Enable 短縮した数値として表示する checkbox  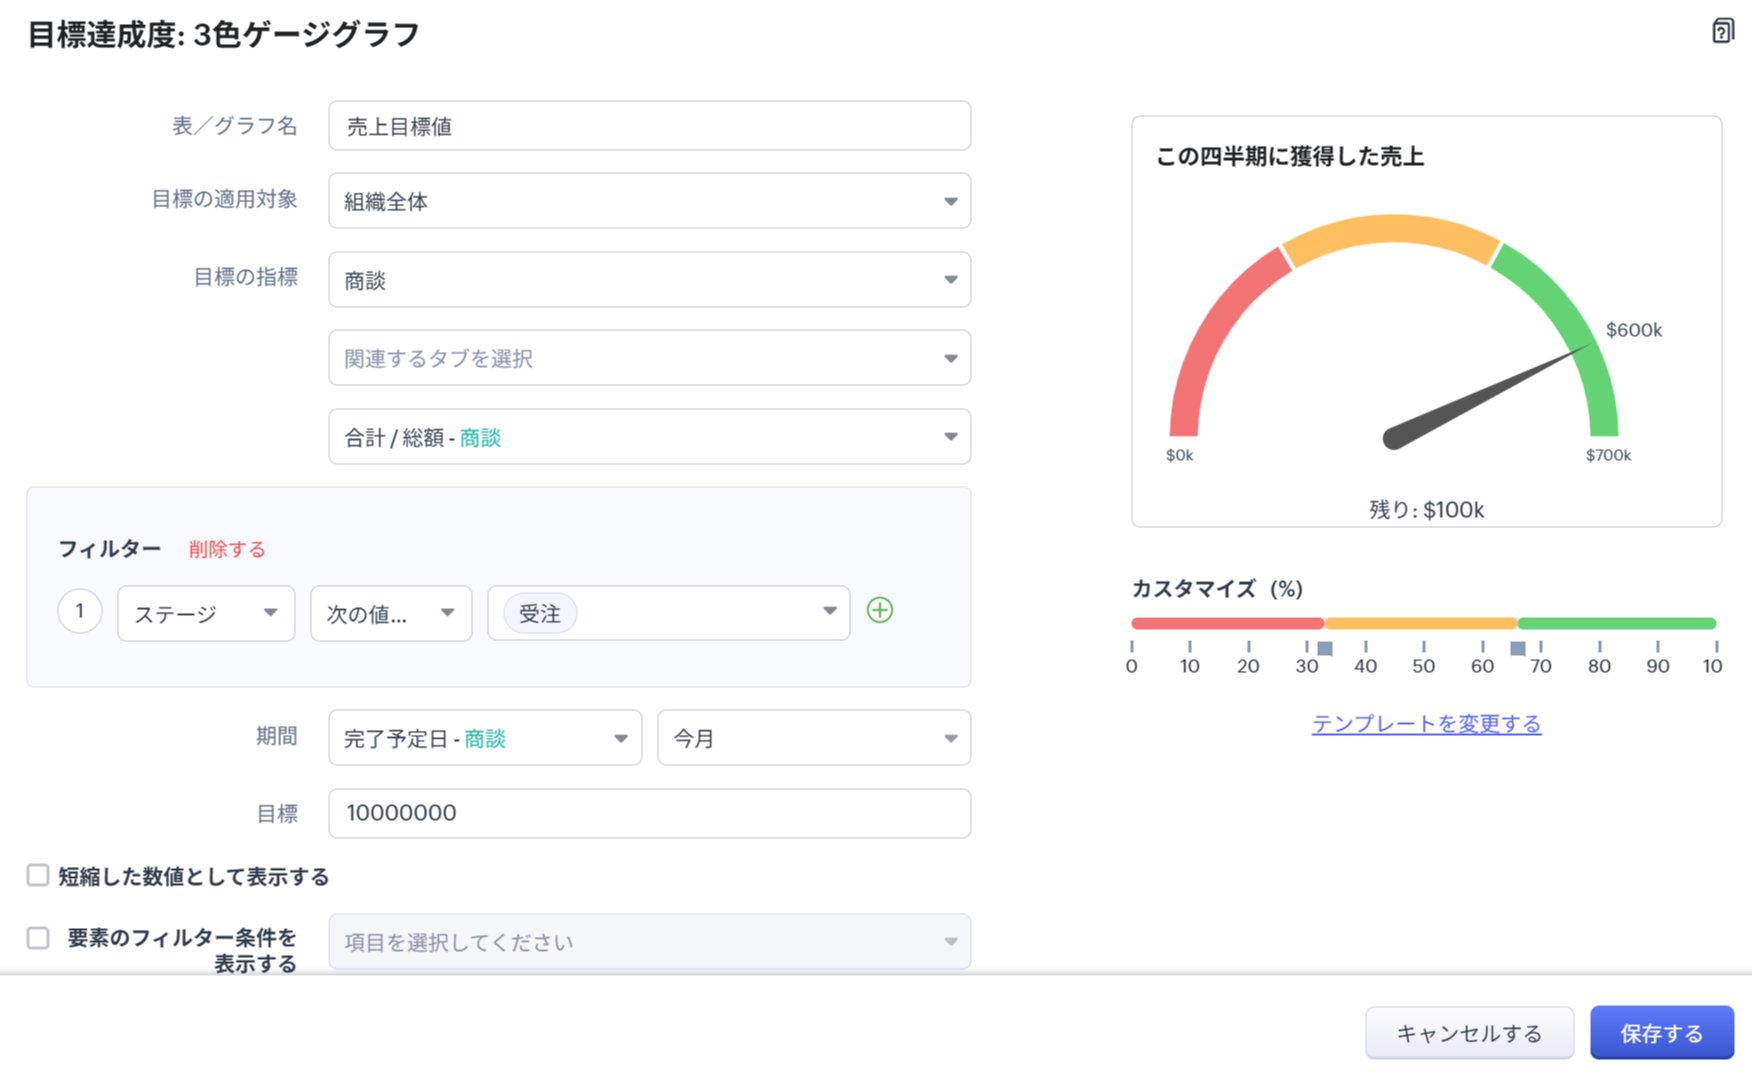[x=38, y=876]
